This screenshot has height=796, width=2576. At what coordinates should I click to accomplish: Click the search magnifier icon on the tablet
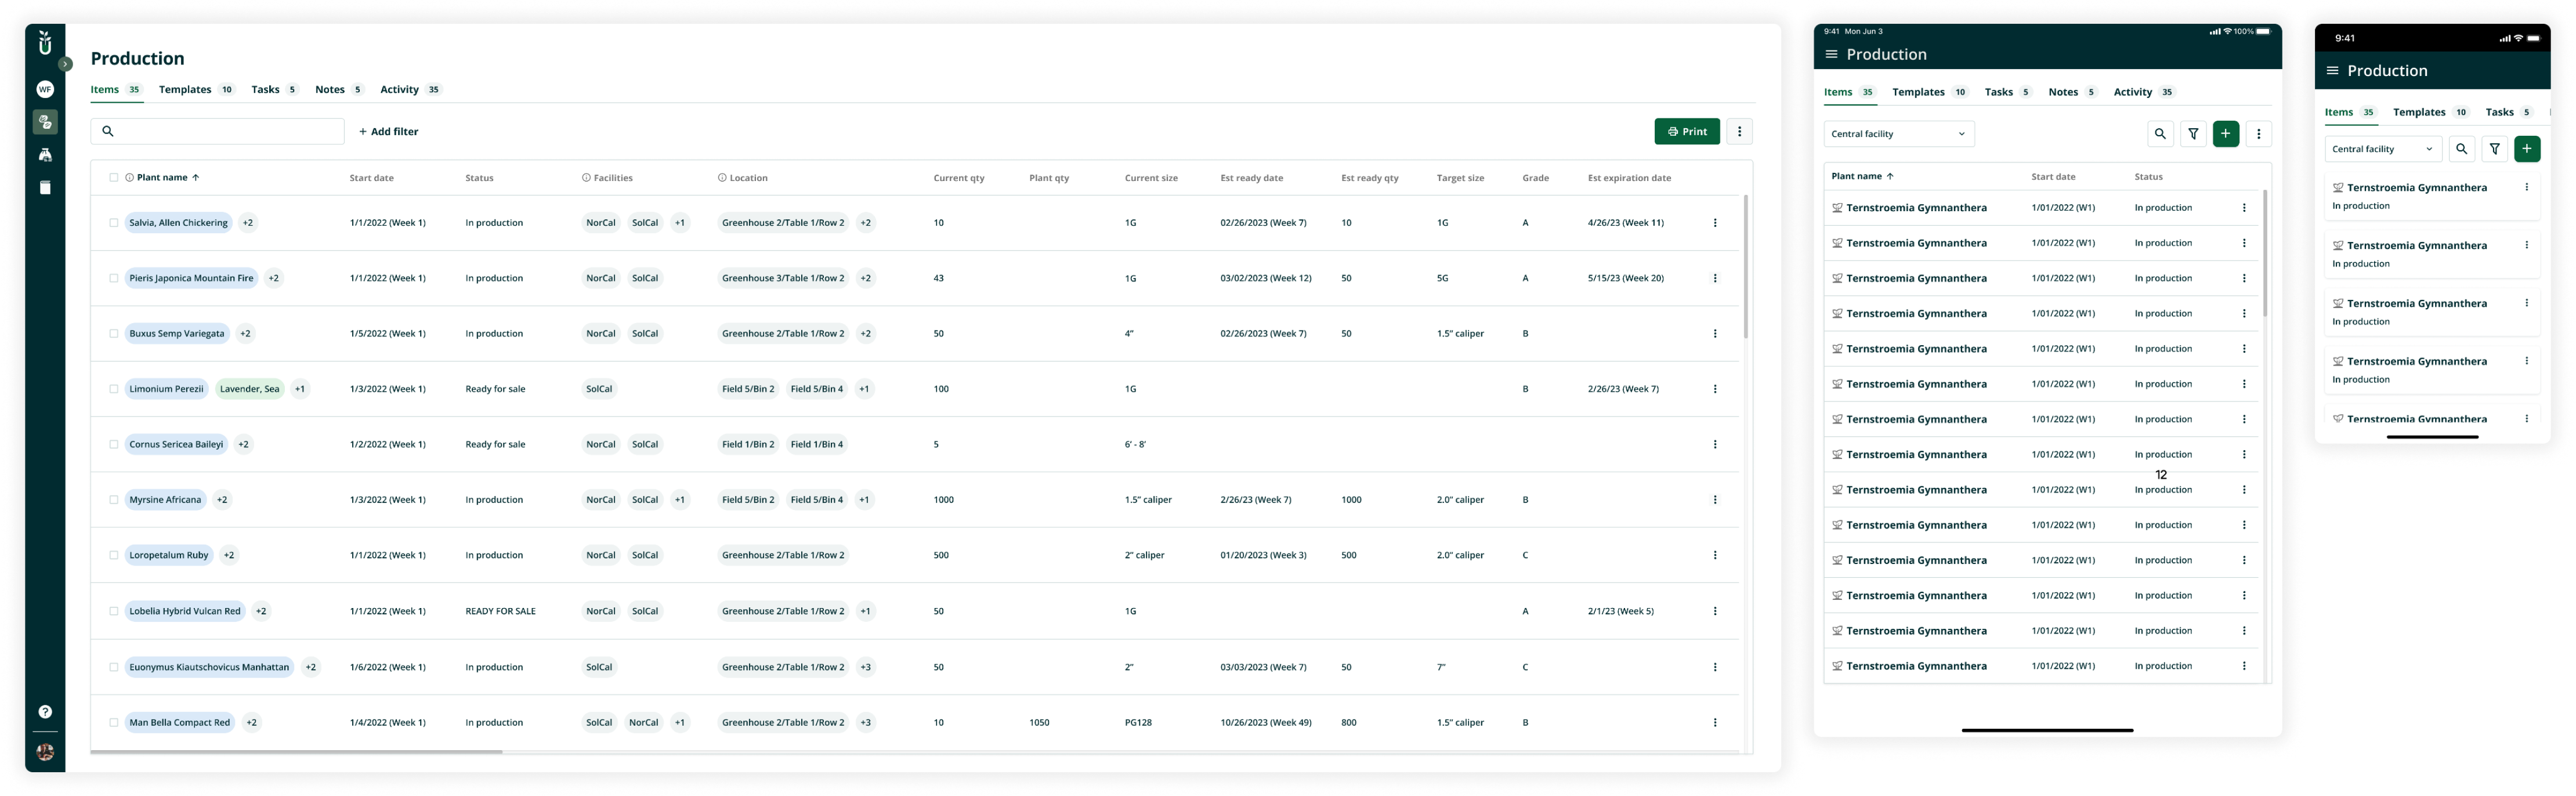click(2160, 133)
